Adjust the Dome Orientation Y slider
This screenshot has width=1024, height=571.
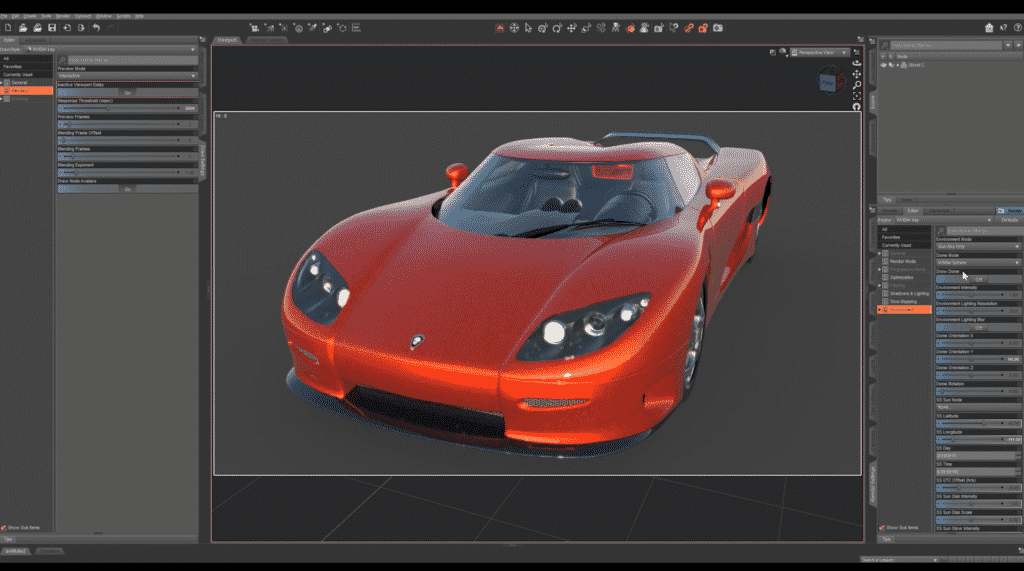(970, 359)
